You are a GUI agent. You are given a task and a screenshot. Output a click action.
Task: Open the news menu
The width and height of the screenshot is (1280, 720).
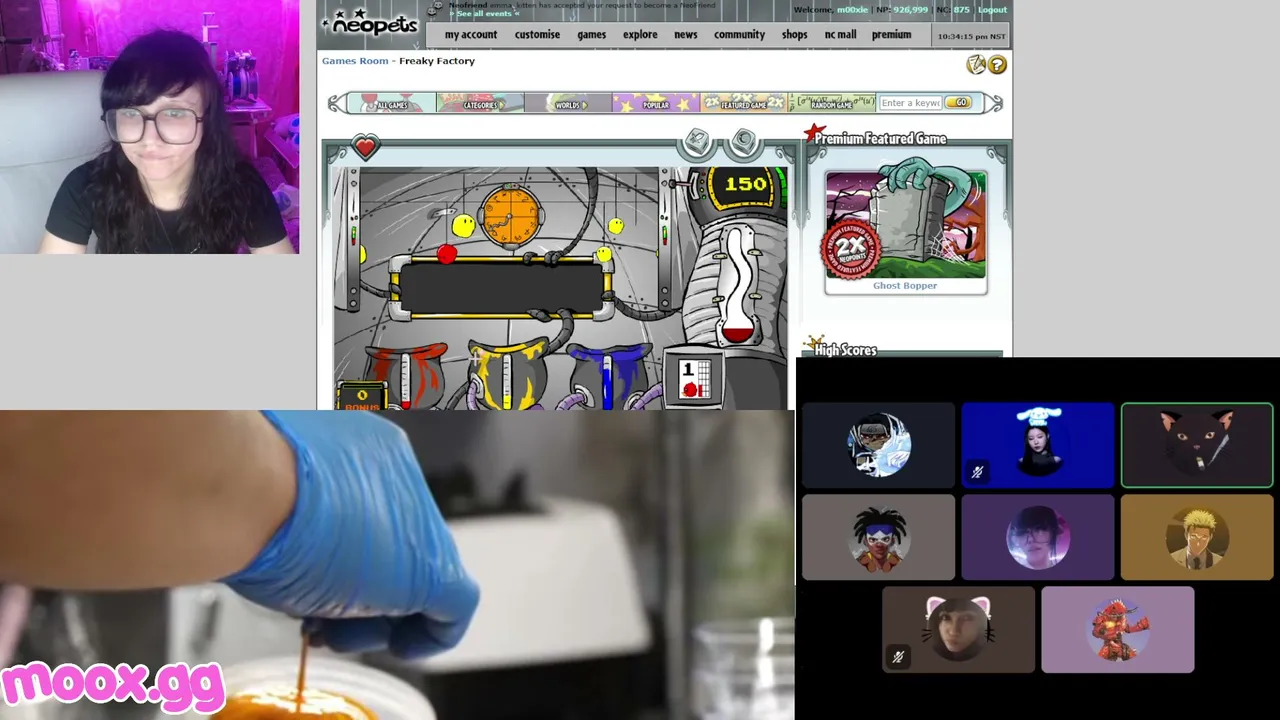[685, 34]
